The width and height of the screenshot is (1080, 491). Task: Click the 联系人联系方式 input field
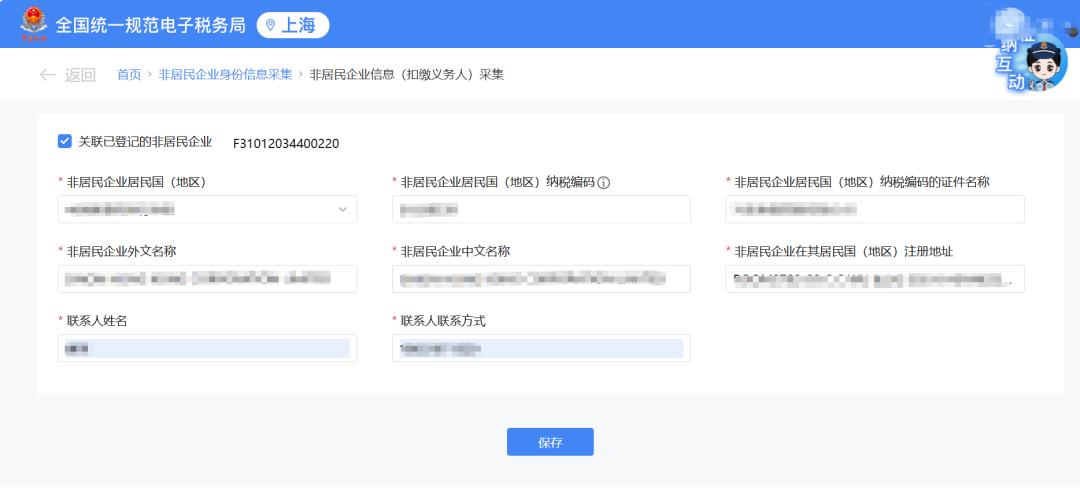(x=541, y=348)
